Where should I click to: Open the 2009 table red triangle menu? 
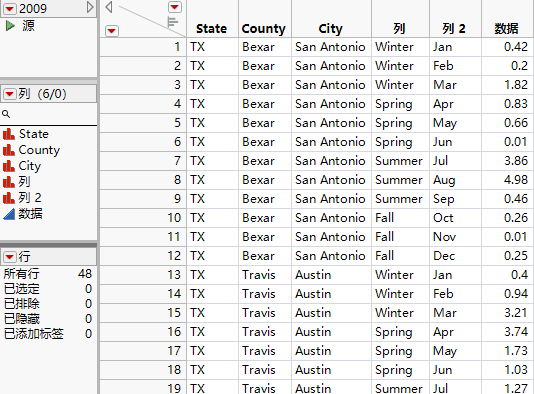(10, 9)
